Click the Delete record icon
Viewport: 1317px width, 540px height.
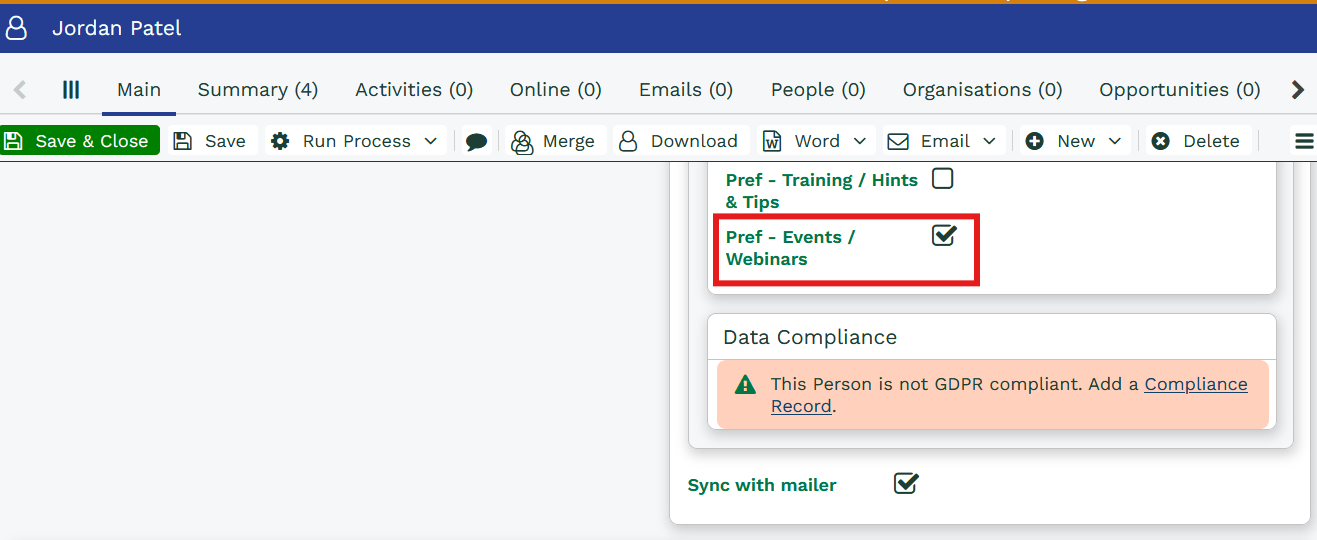[x=1160, y=141]
